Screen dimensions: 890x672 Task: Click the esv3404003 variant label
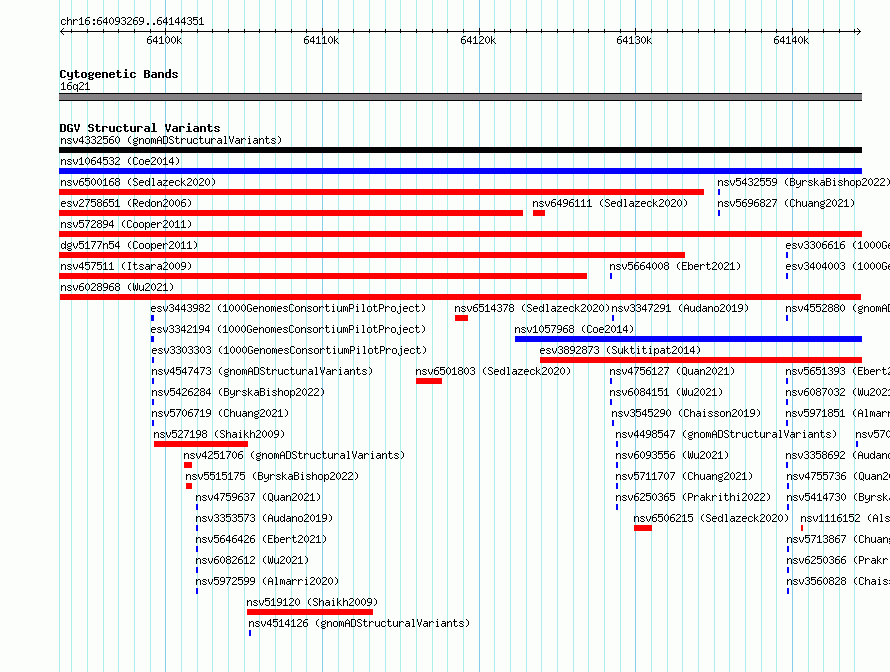(838, 266)
